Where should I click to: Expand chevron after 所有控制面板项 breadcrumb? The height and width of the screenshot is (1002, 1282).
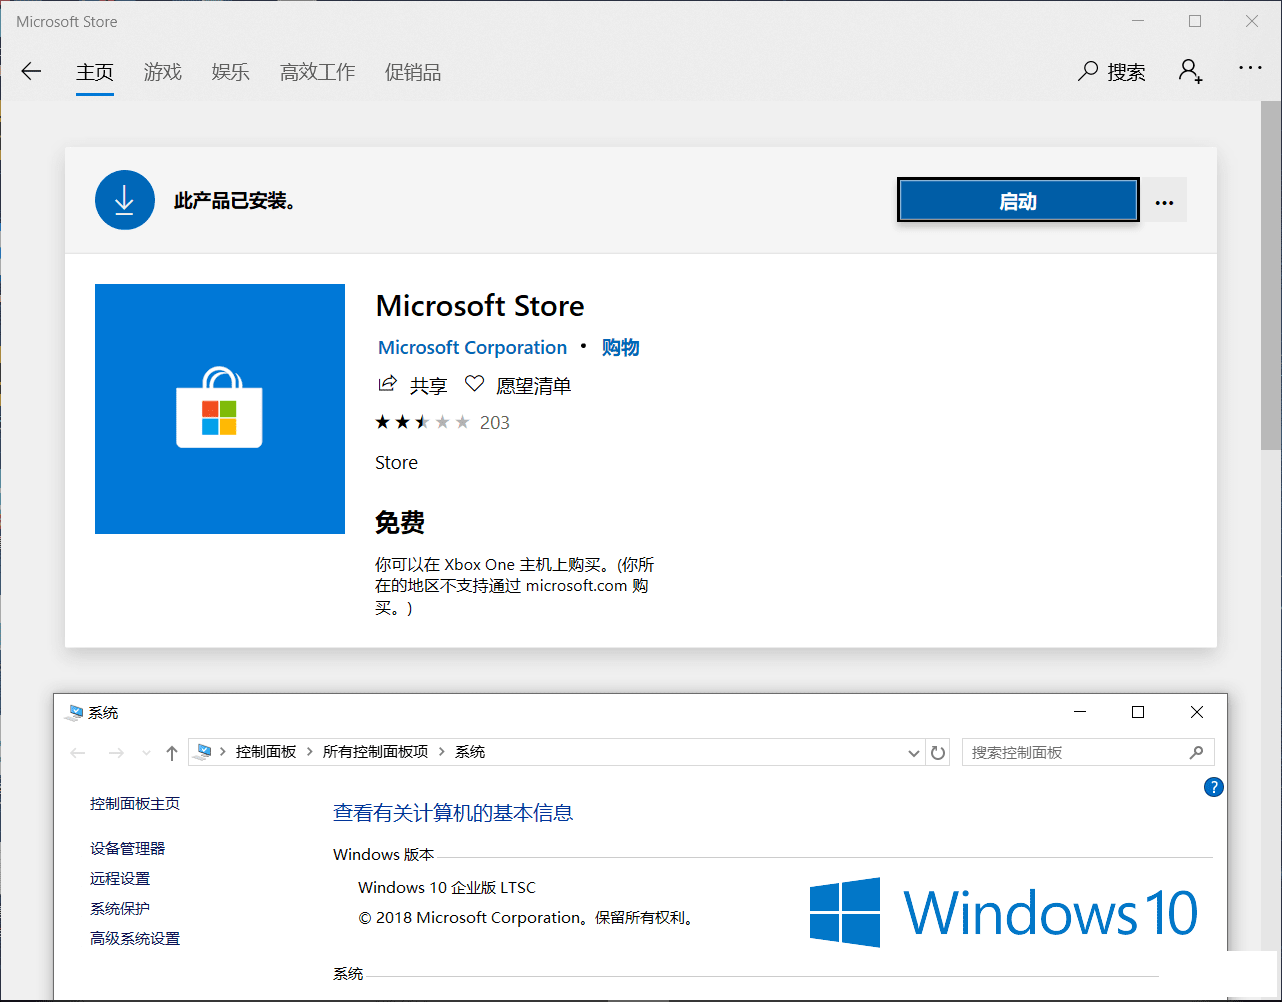(442, 752)
